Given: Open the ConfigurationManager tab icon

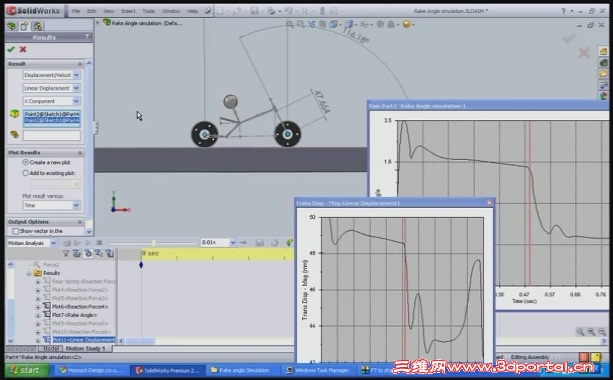Looking at the screenshot, I should pyautogui.click(x=38, y=26).
